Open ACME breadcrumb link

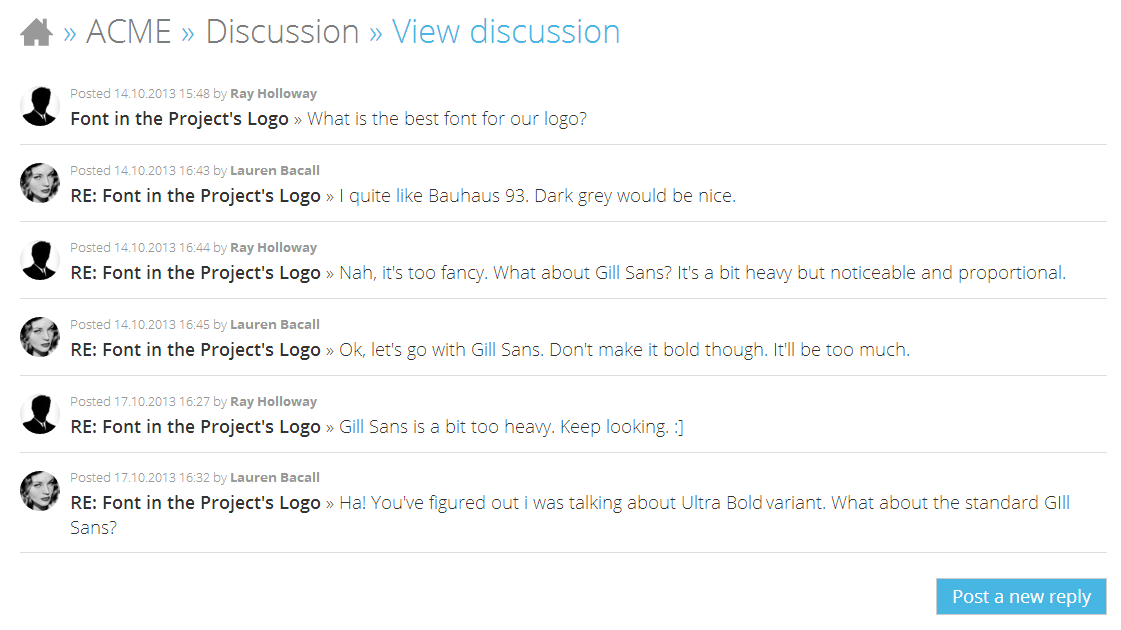[x=129, y=32]
